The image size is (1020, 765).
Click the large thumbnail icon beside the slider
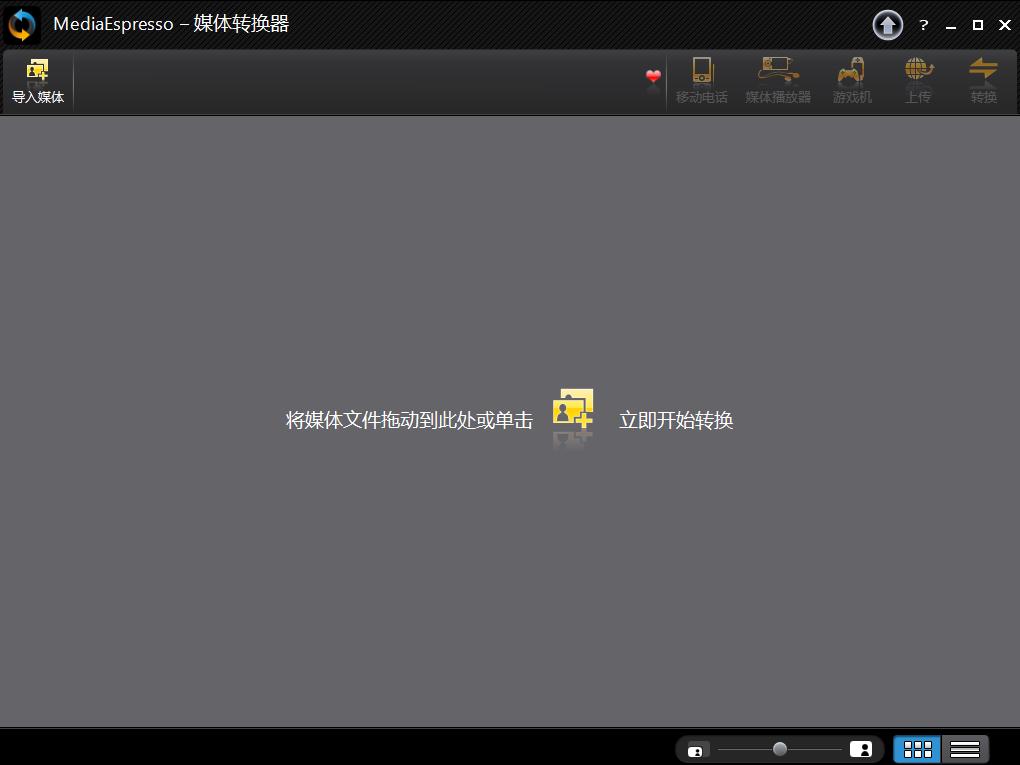862,748
